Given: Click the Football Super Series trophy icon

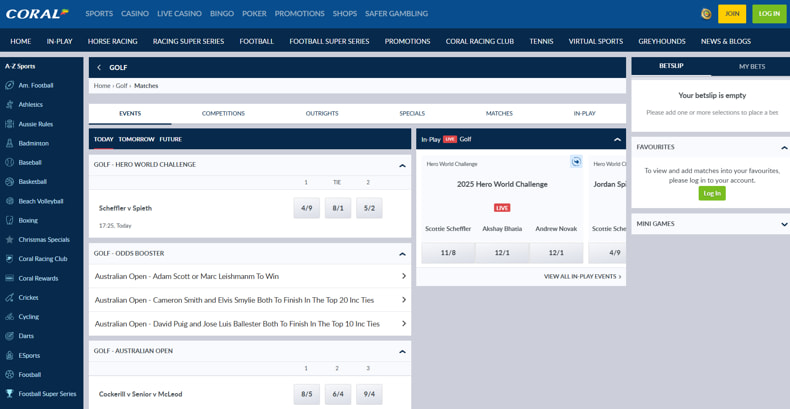Looking at the screenshot, I should [x=9, y=394].
